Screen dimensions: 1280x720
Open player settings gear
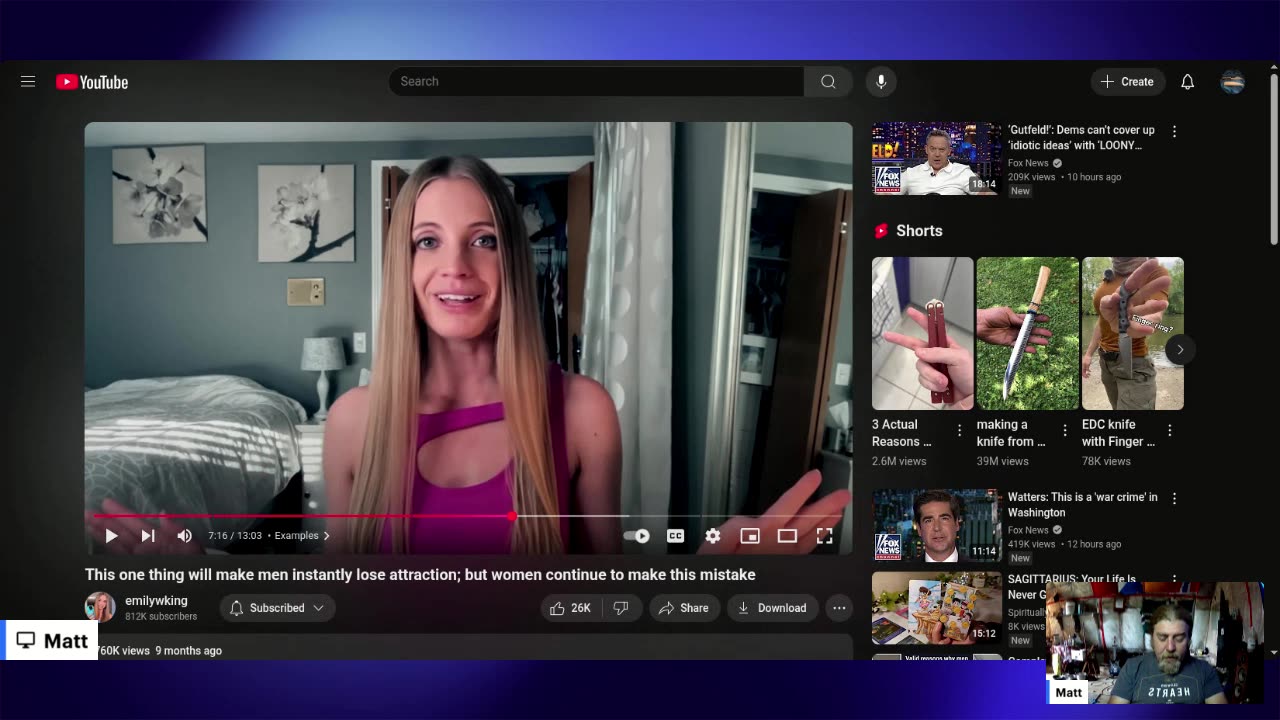(x=713, y=536)
